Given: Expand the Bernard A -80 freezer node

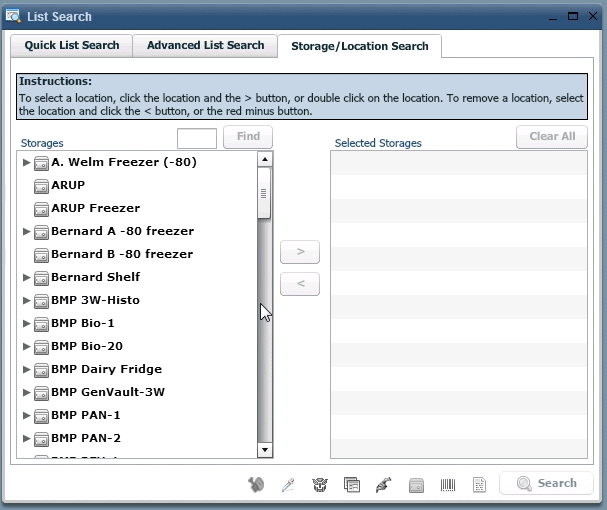Looking at the screenshot, I should 26,231.
